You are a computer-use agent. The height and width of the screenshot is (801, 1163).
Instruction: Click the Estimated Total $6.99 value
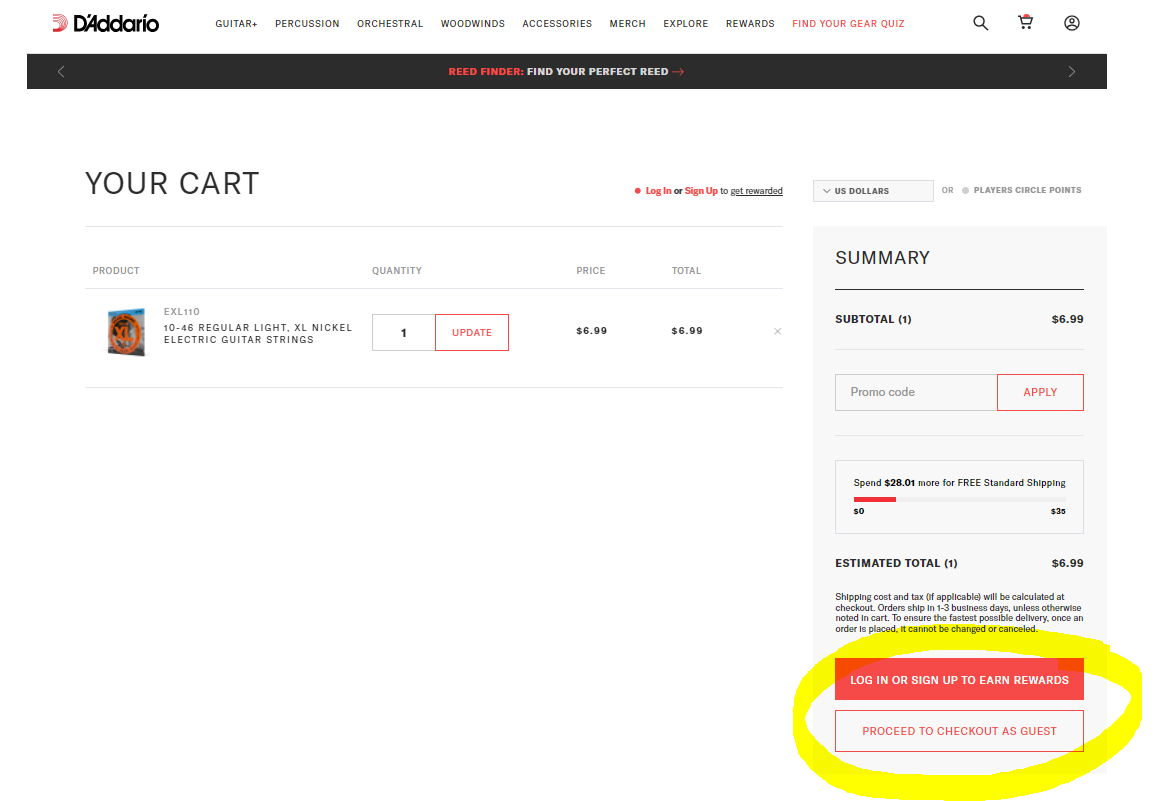click(1067, 563)
